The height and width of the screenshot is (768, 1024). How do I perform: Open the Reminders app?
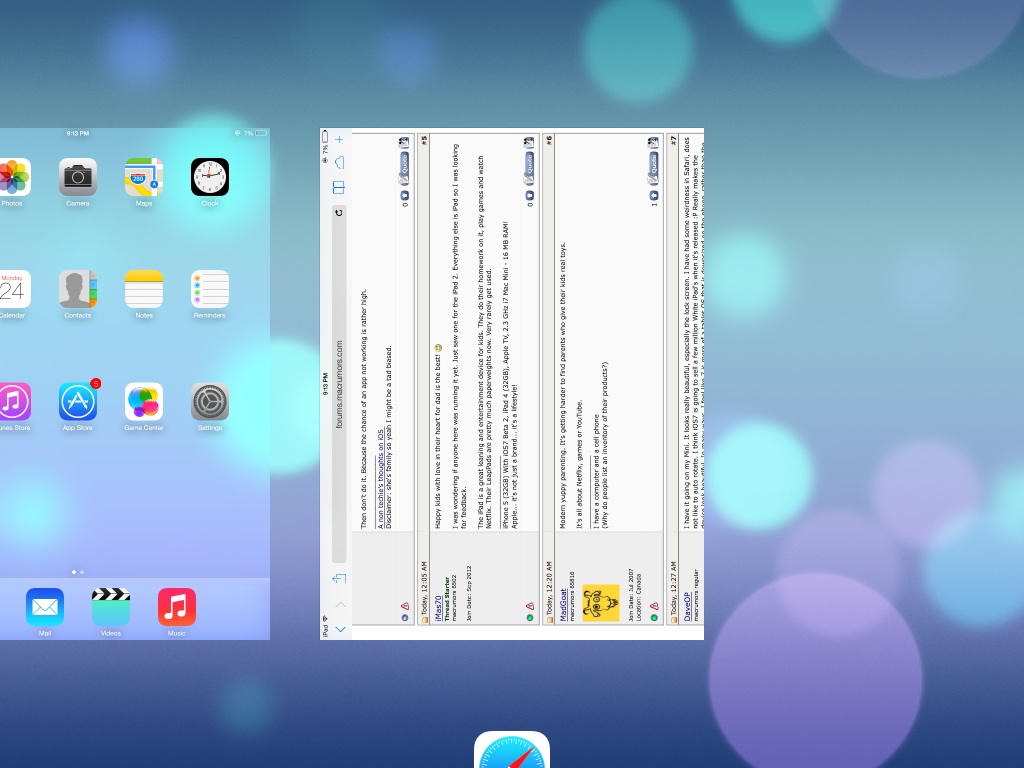tap(210, 289)
